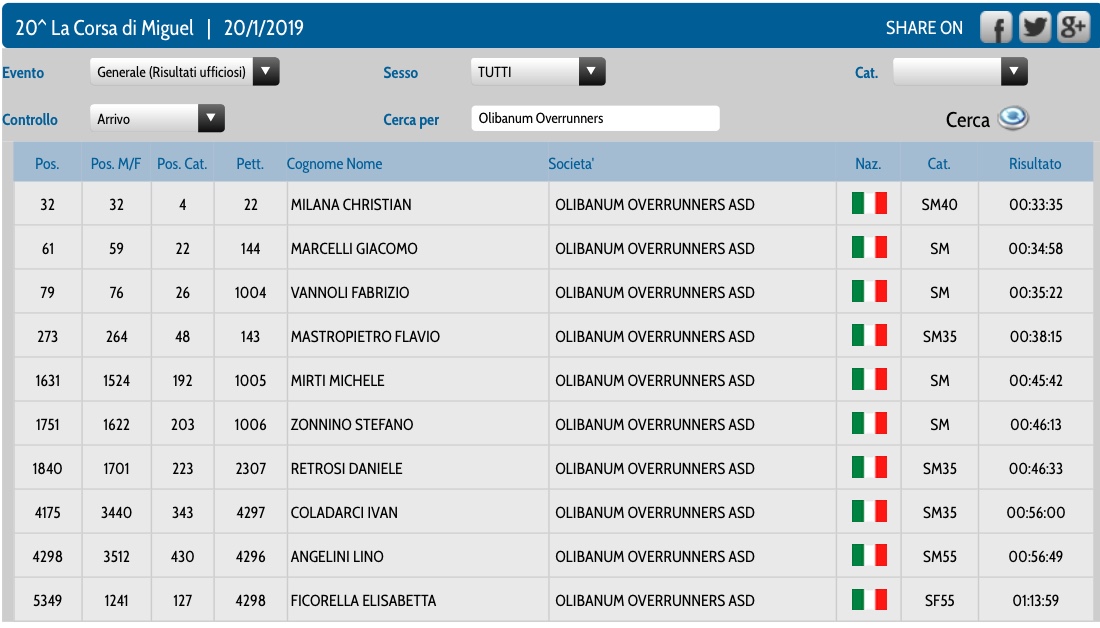Click Italian flag in VANNOLI FABRIZIO row
This screenshot has height=628, width=1100.
pyautogui.click(x=869, y=291)
